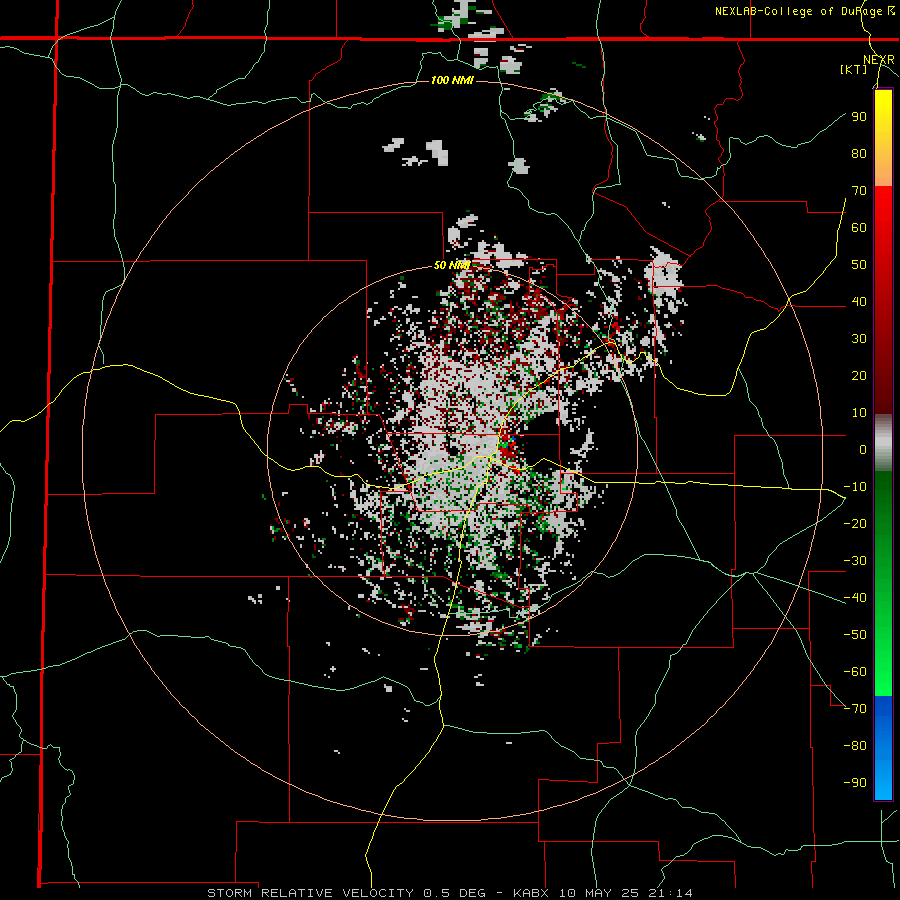Click the -20 value on velocity scale
The image size is (900, 900).
tap(855, 523)
